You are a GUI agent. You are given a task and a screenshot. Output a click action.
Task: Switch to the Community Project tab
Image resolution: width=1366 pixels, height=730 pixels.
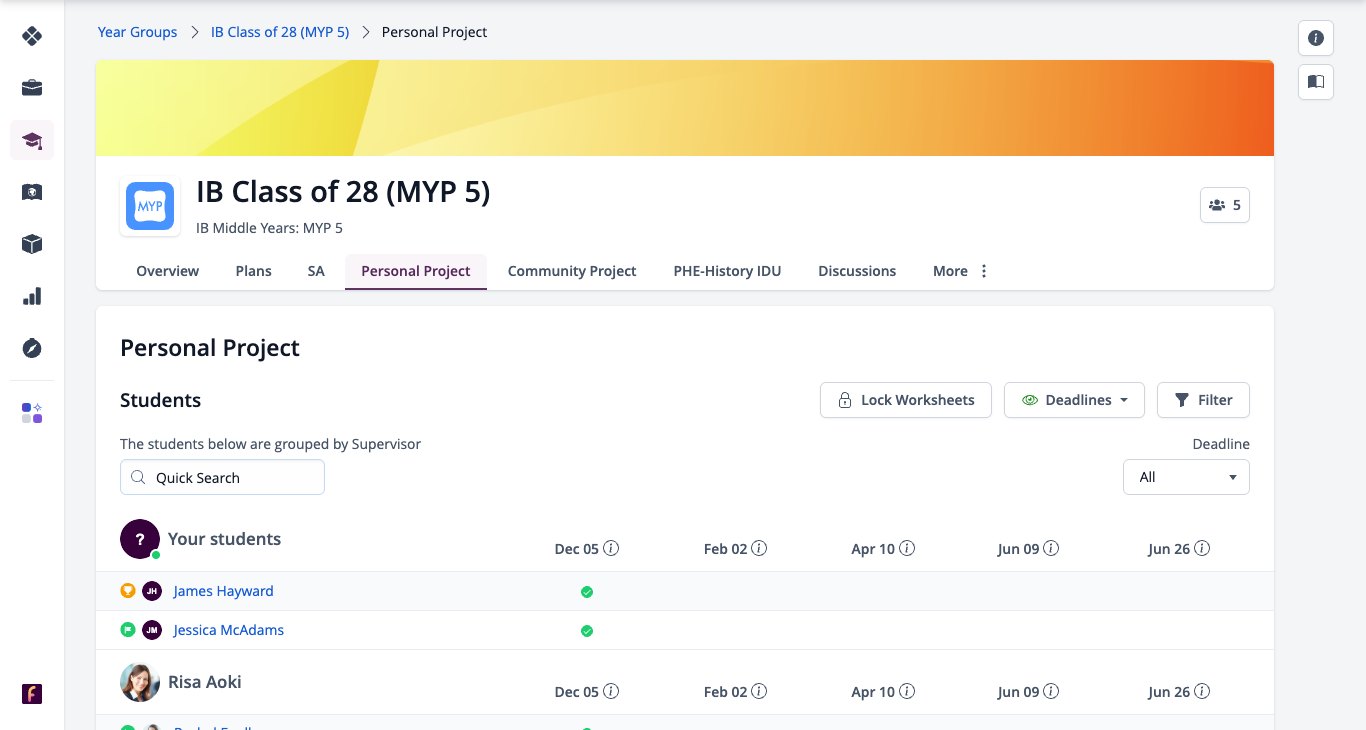click(x=572, y=271)
